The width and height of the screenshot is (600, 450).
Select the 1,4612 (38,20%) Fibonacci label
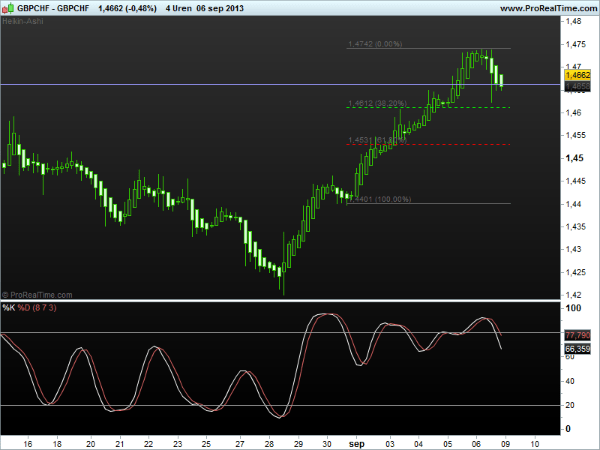tap(377, 103)
